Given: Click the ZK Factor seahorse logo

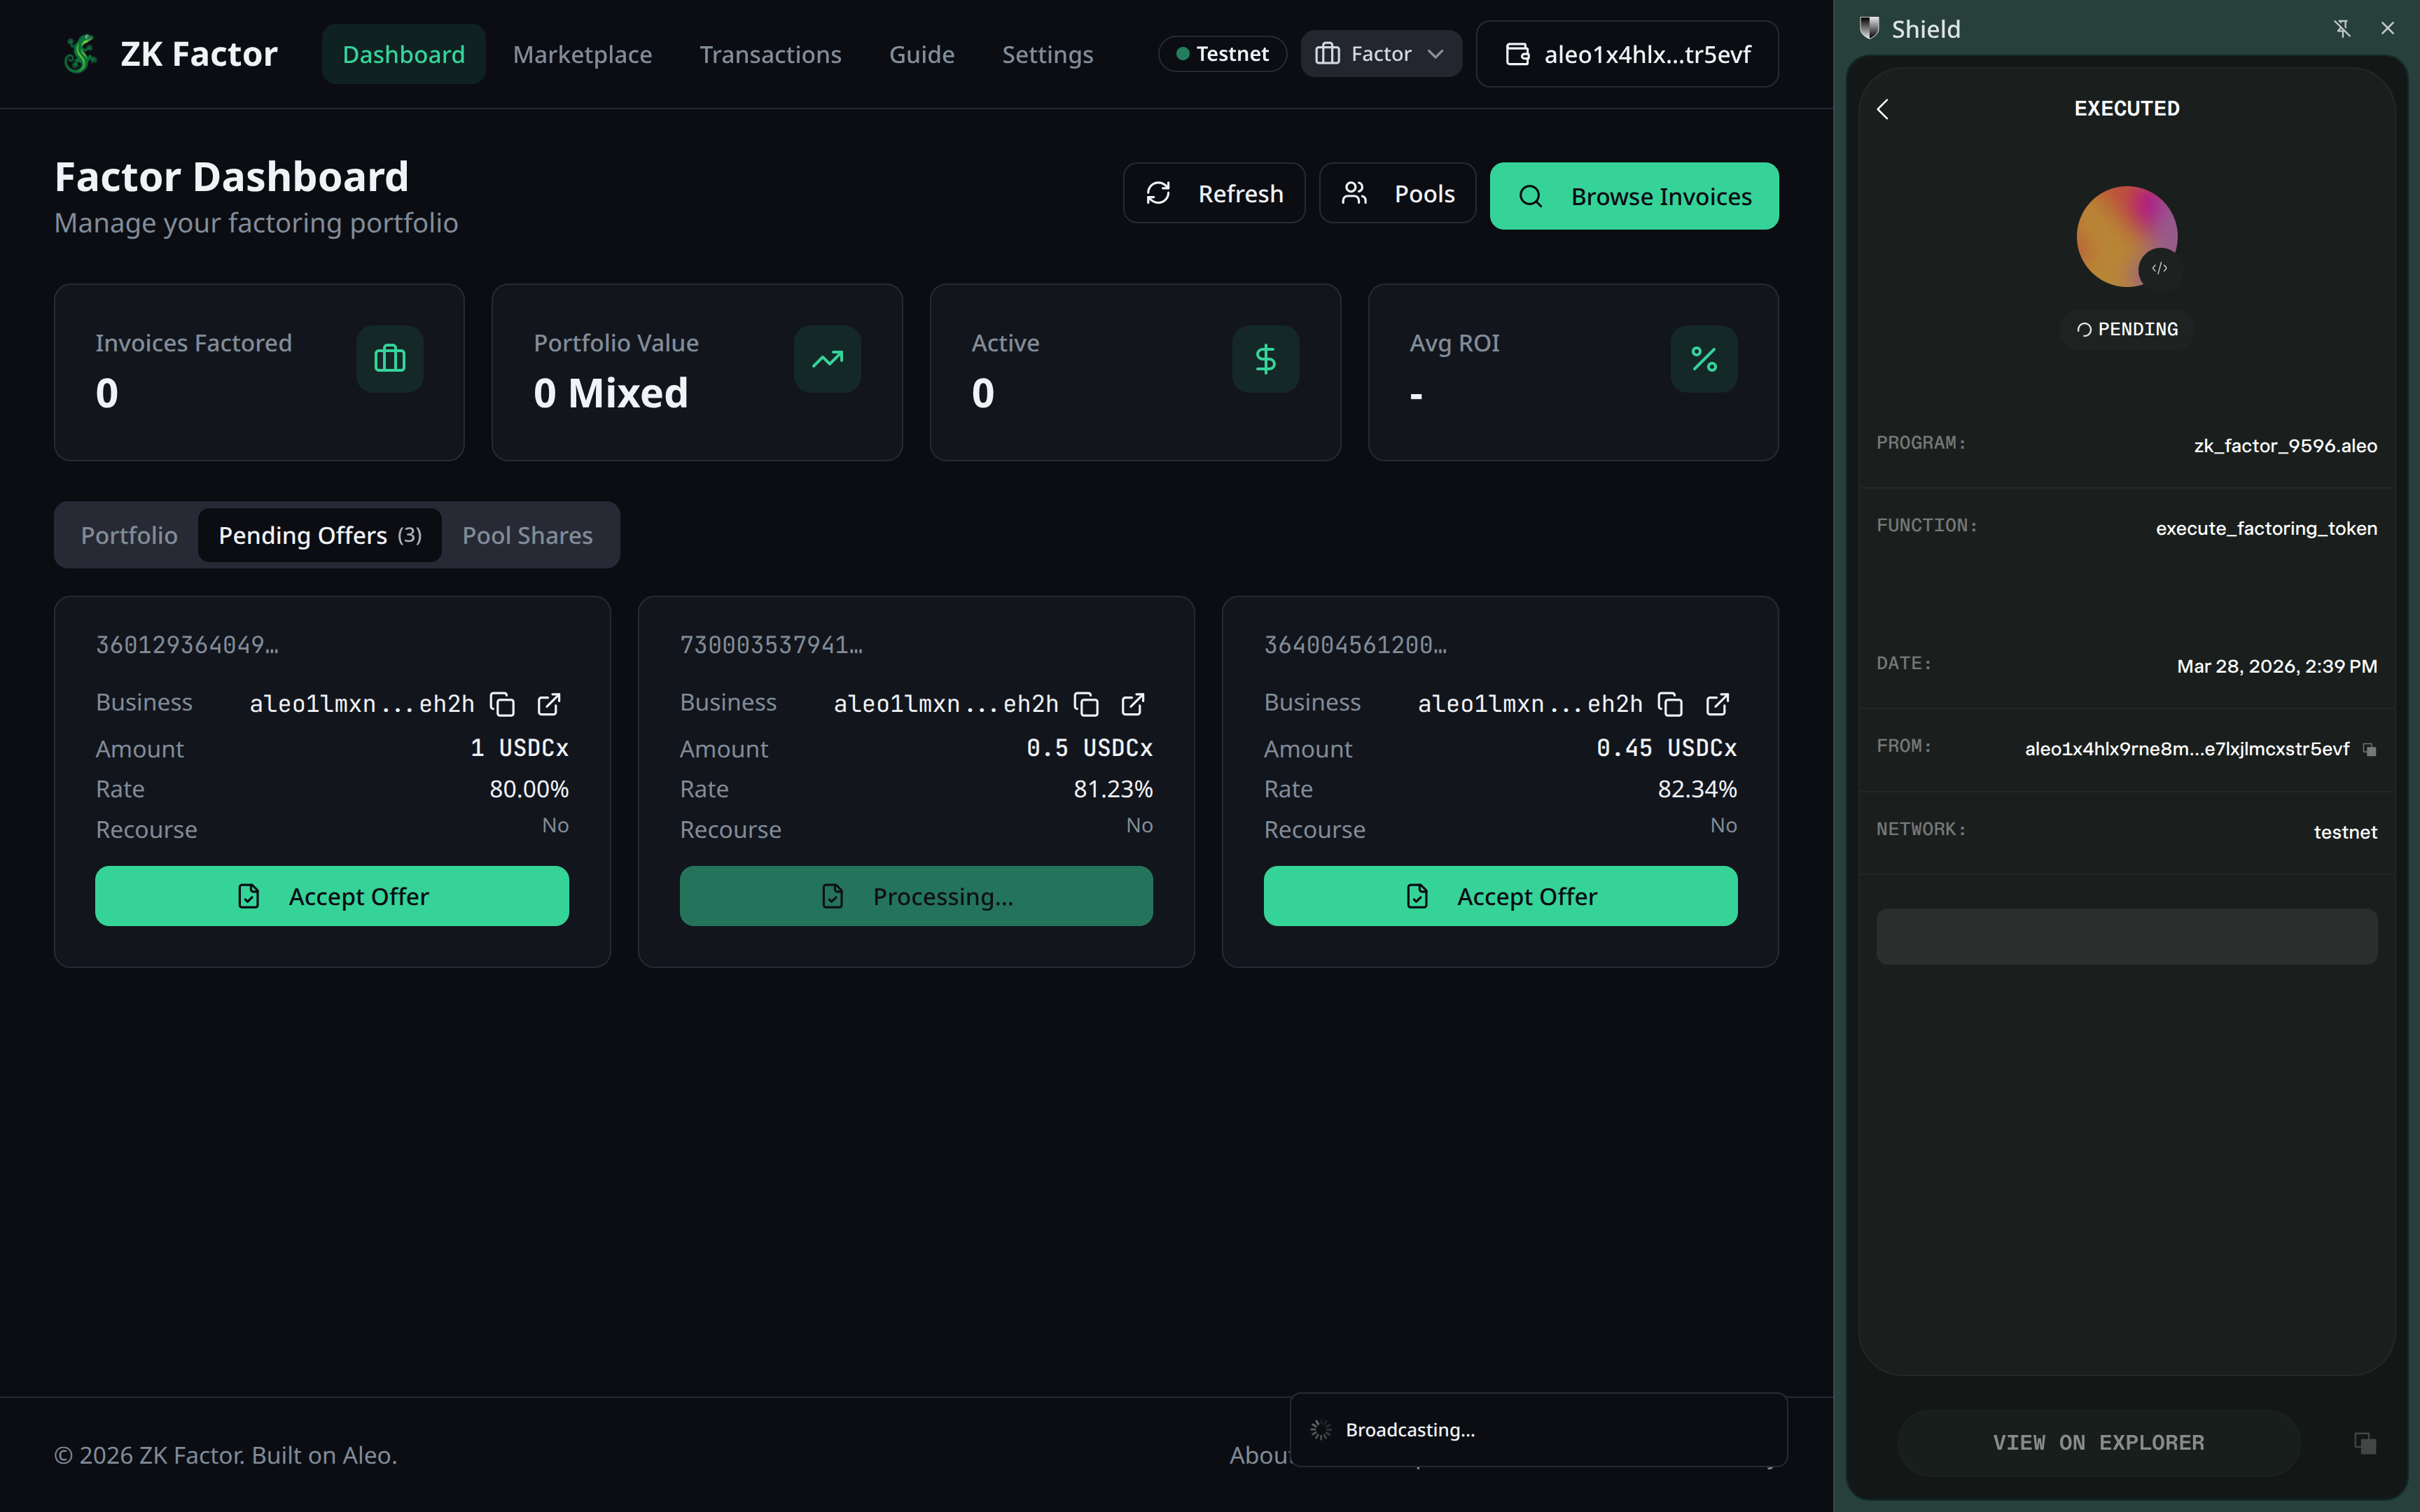Looking at the screenshot, I should tap(80, 54).
